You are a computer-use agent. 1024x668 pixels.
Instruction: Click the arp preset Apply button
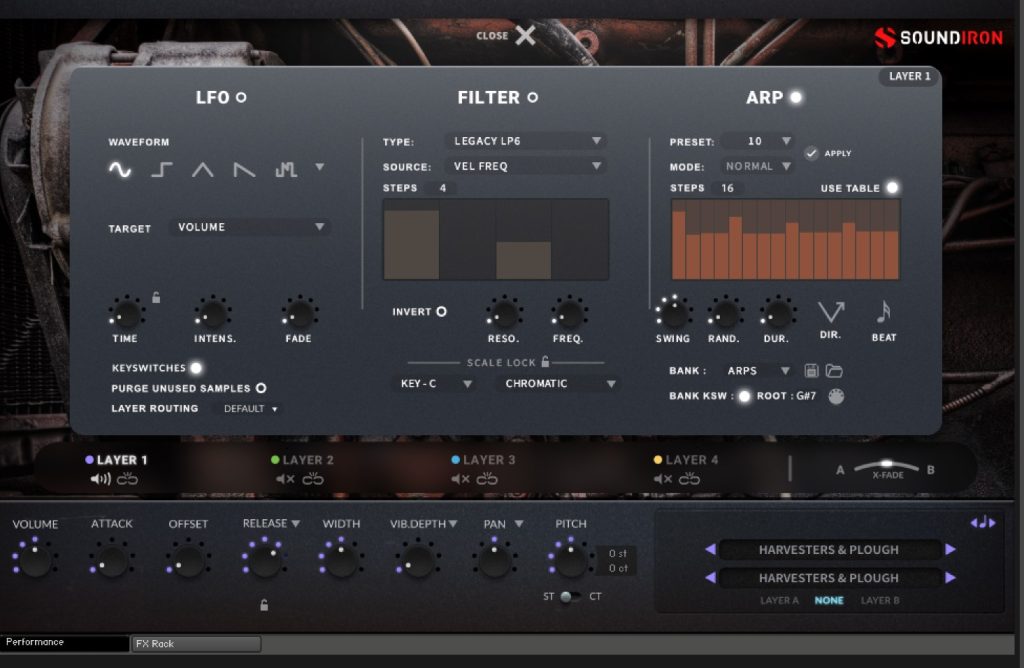[x=812, y=153]
